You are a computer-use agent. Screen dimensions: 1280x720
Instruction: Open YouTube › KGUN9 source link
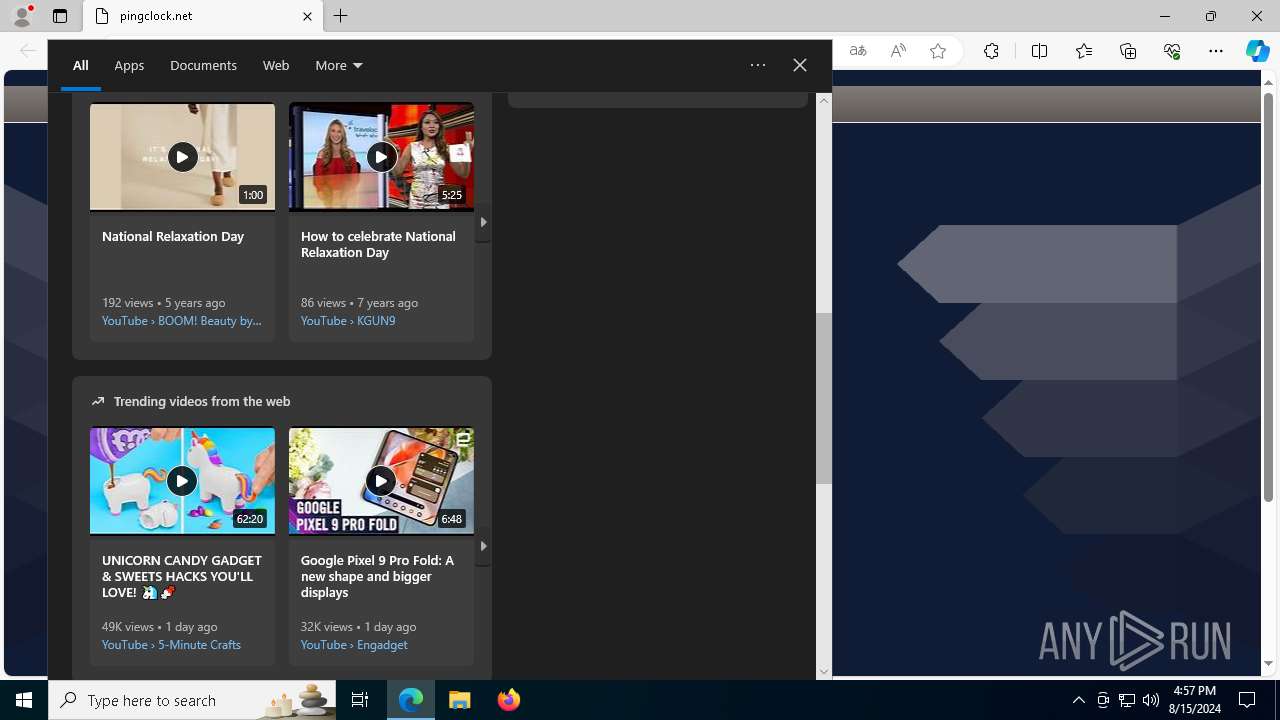[x=348, y=320]
